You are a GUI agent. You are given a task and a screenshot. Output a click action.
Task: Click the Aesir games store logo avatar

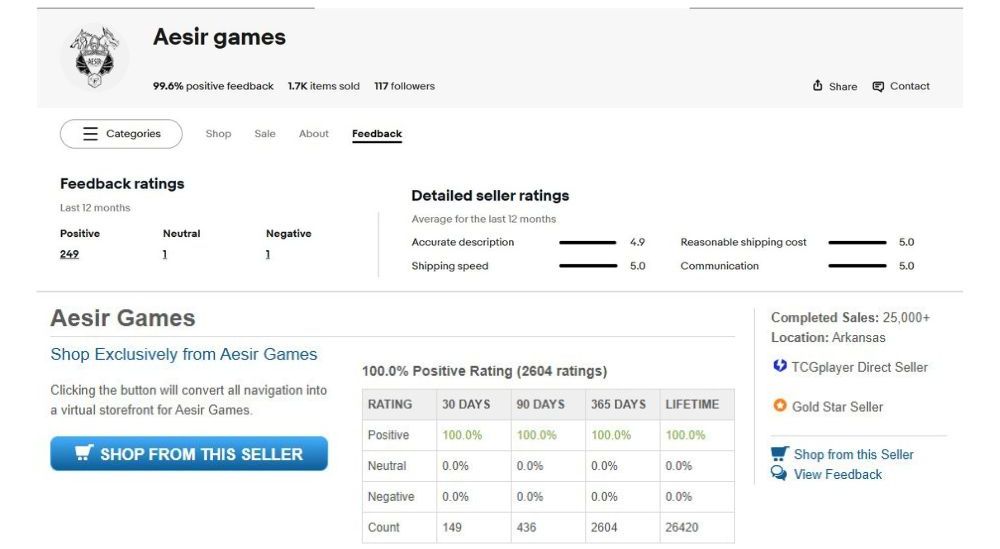pyautogui.click(x=94, y=57)
